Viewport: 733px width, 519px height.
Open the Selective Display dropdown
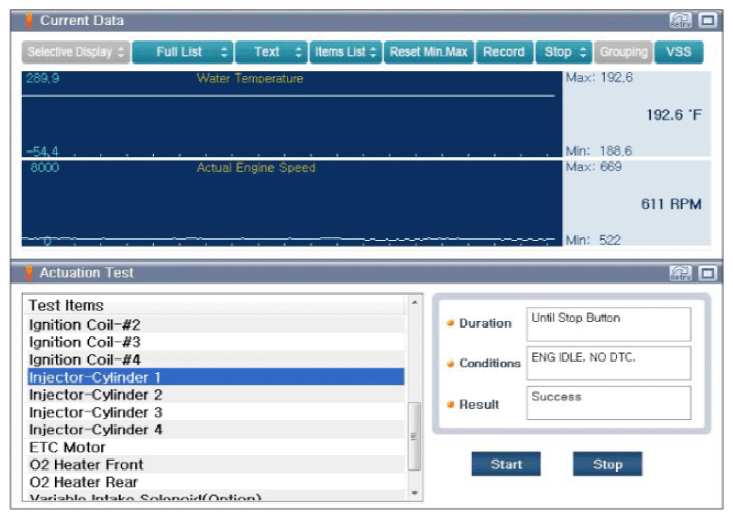pyautogui.click(x=76, y=52)
